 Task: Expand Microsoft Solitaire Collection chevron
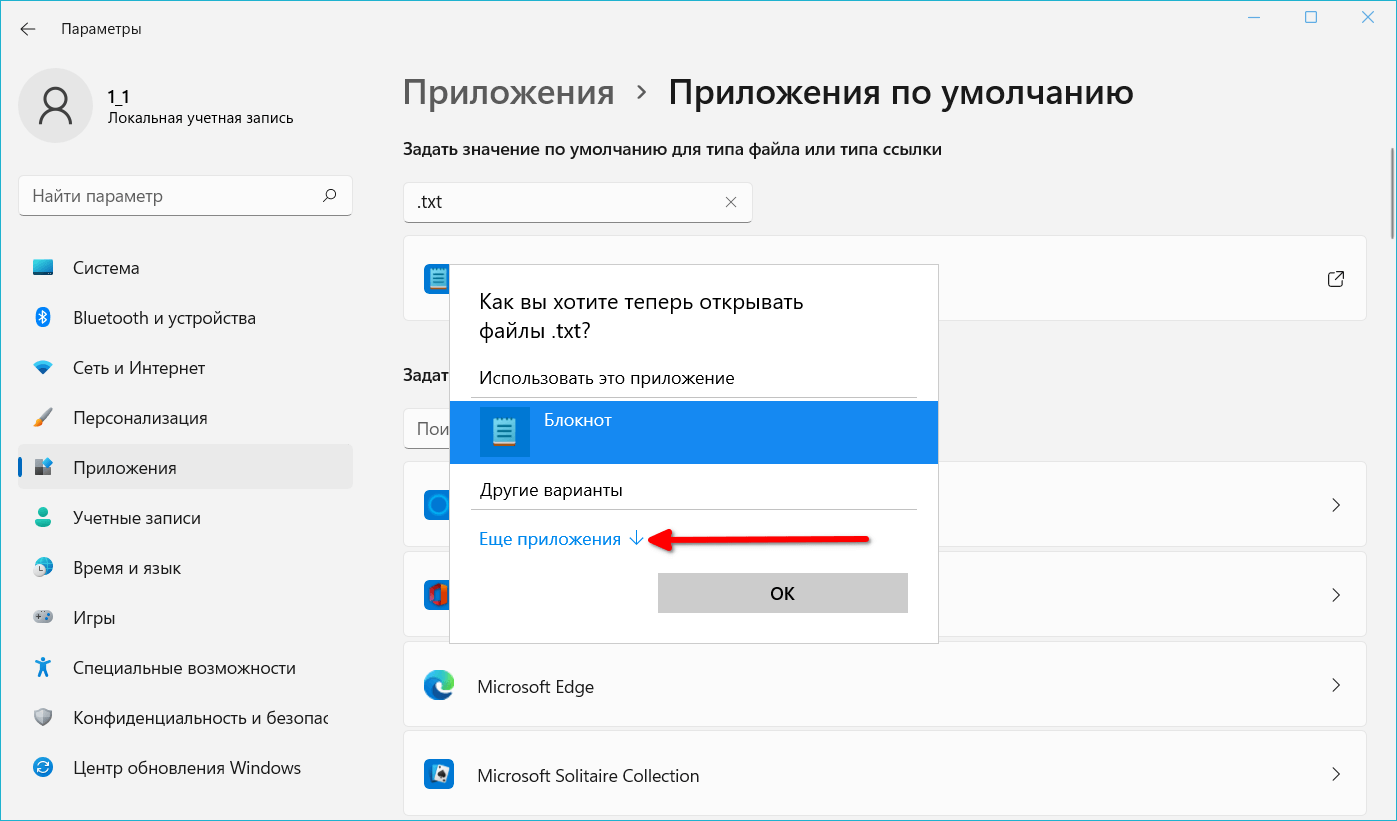tap(1336, 774)
